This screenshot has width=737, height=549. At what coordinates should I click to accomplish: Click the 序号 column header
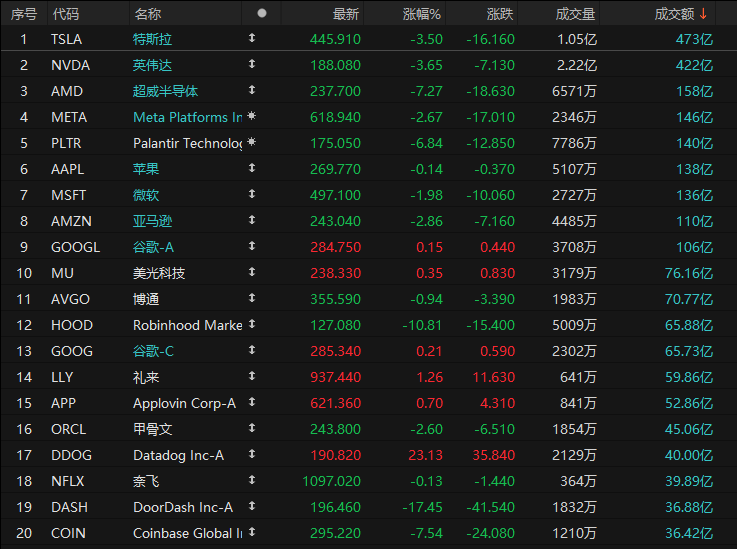pos(24,14)
